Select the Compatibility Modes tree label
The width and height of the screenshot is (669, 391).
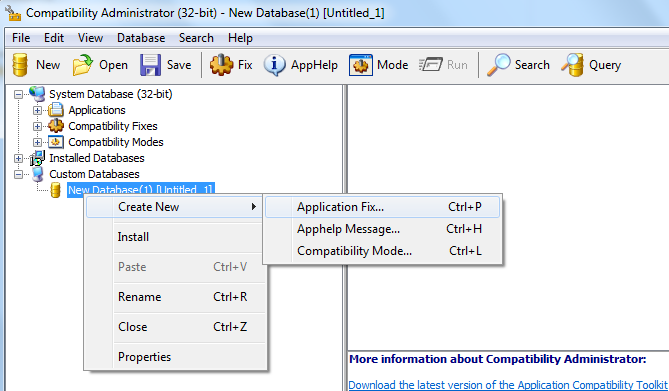(x=116, y=142)
